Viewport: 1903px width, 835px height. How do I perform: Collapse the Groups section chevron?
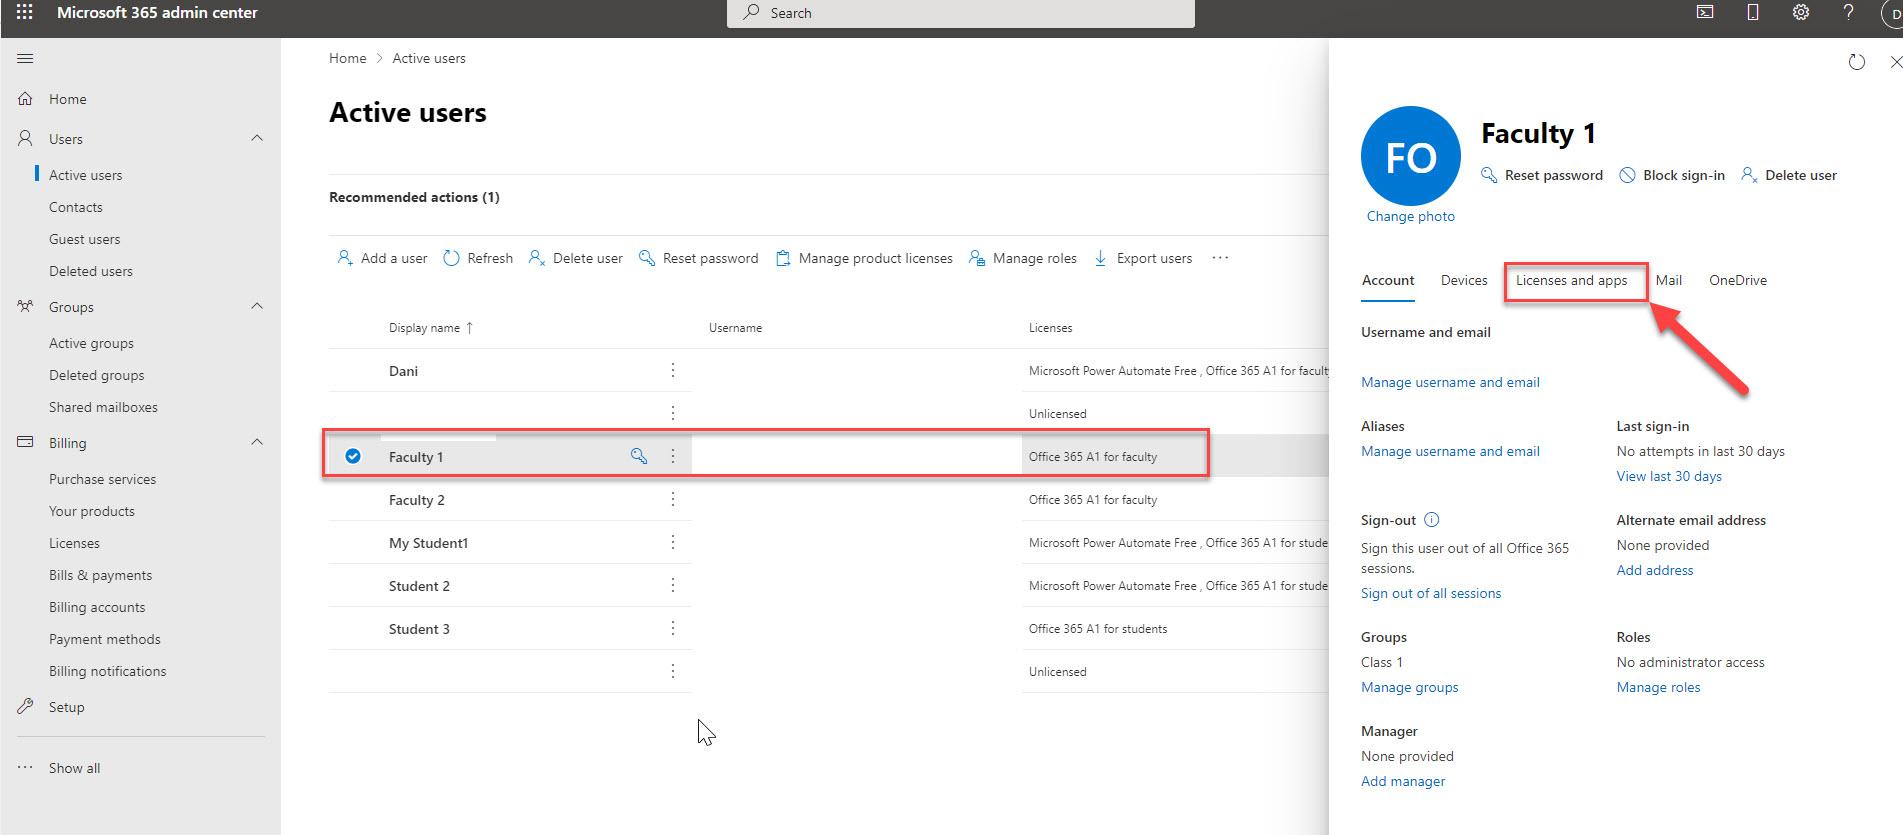point(257,306)
